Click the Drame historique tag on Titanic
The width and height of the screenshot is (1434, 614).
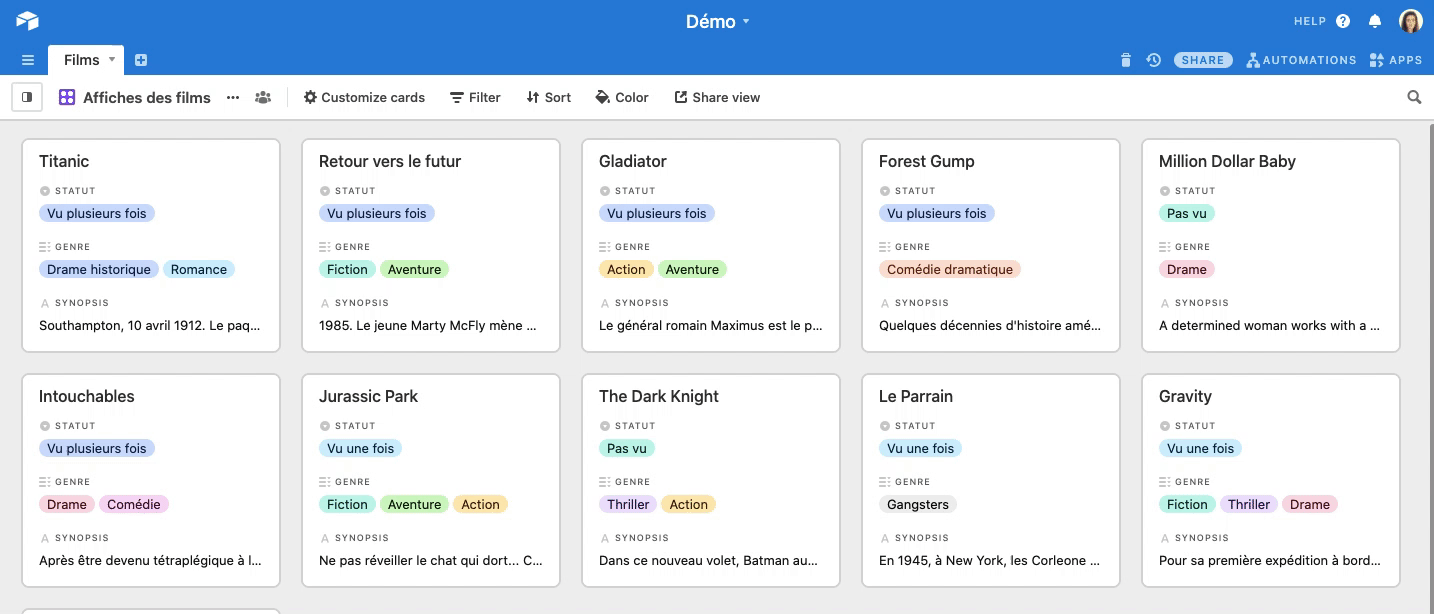99,269
